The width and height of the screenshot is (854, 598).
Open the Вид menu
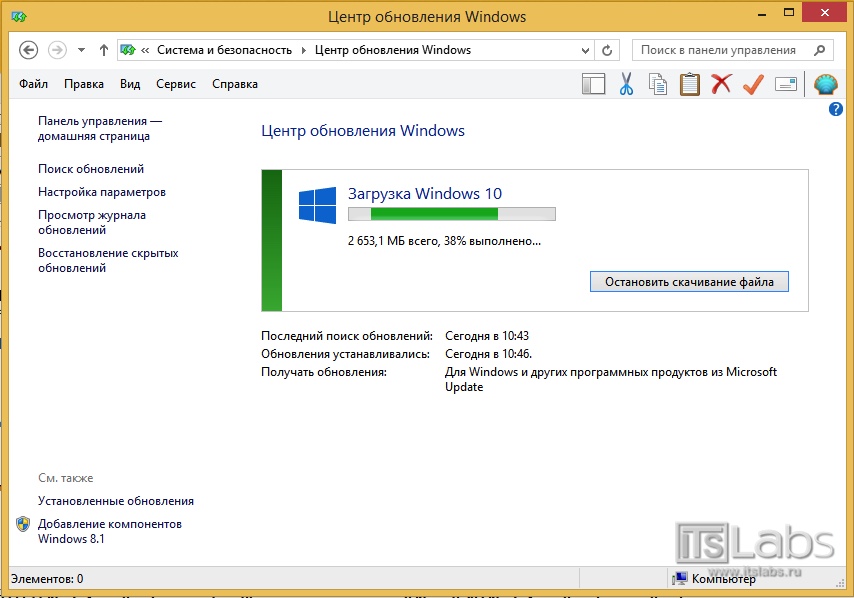tap(130, 84)
